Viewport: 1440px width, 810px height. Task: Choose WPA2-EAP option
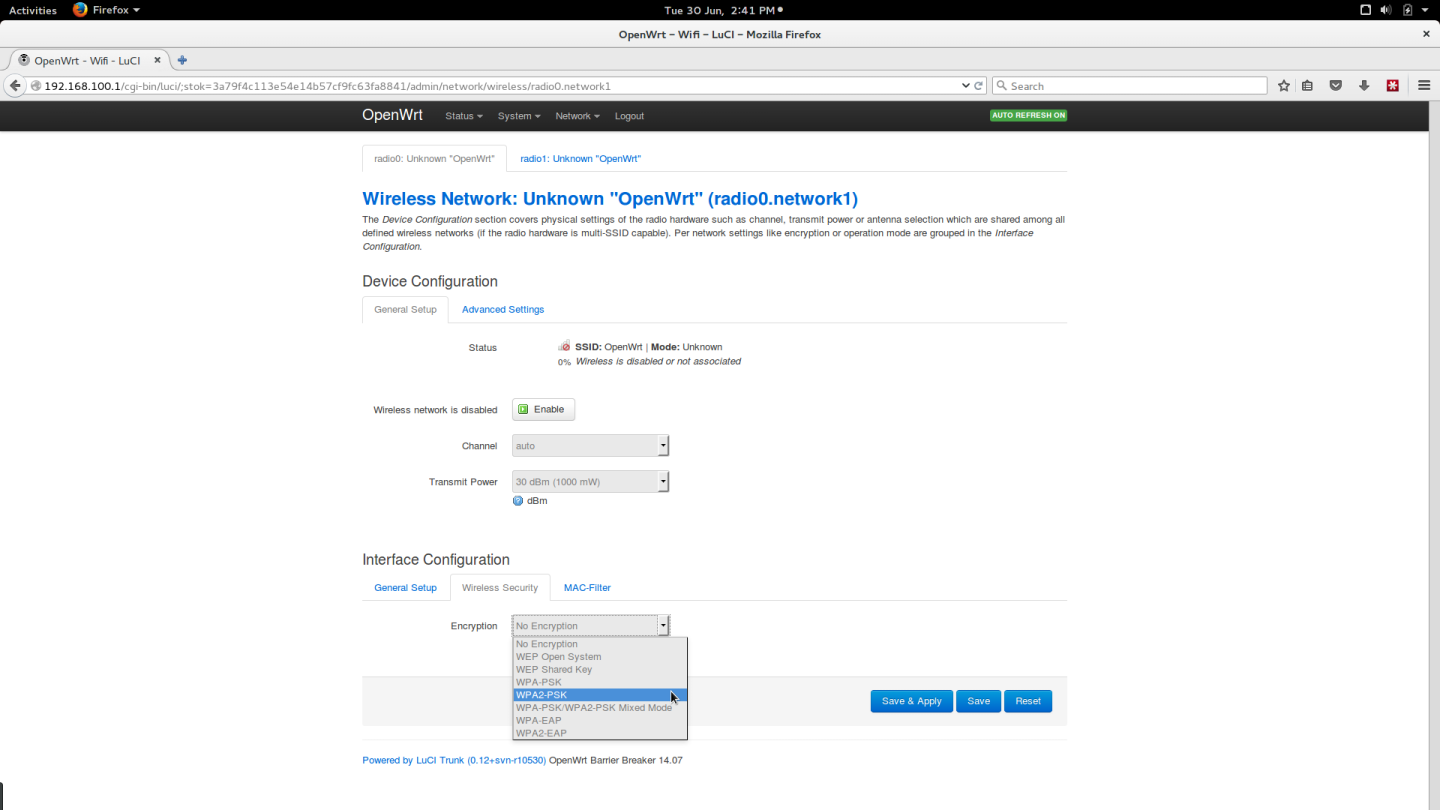point(600,733)
